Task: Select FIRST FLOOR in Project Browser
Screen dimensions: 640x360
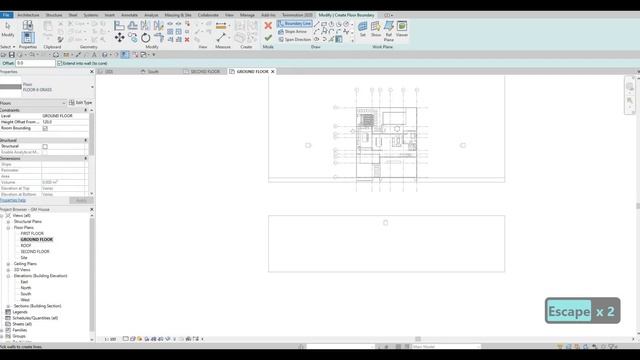Action: coord(32,233)
